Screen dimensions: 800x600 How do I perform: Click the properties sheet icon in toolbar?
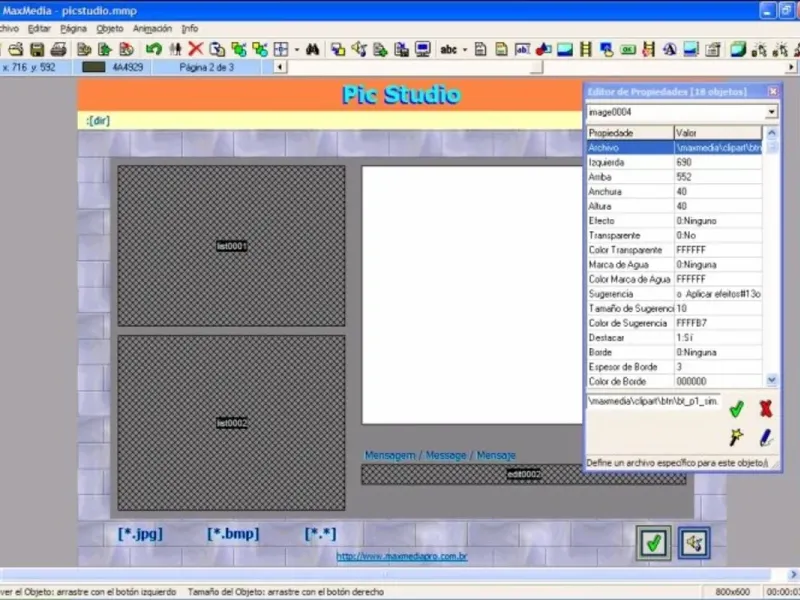[713, 49]
